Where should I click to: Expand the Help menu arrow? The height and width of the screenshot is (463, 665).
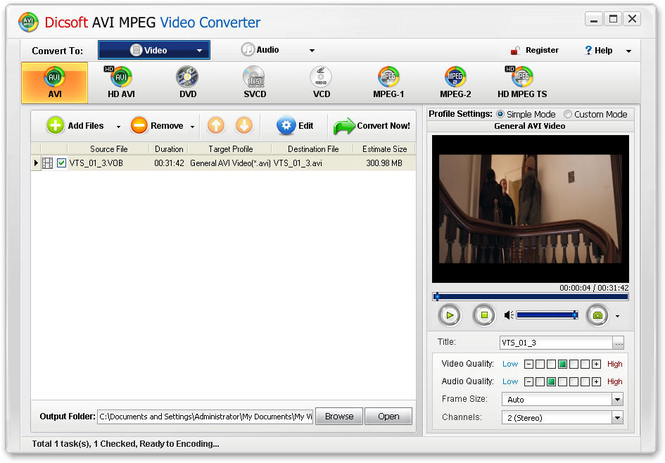pos(629,51)
